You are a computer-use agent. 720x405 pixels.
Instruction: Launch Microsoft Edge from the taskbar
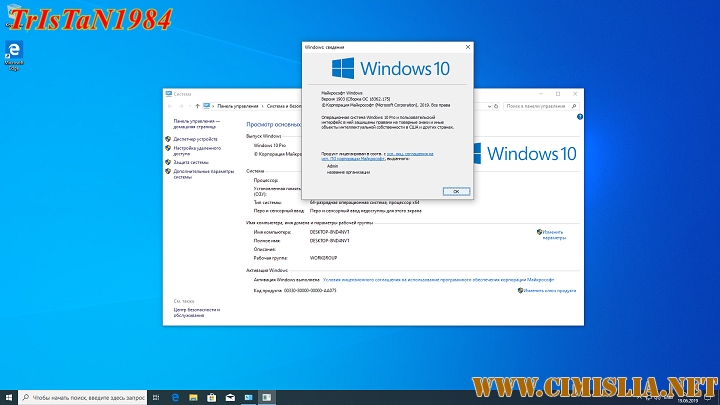pyautogui.click(x=175, y=397)
